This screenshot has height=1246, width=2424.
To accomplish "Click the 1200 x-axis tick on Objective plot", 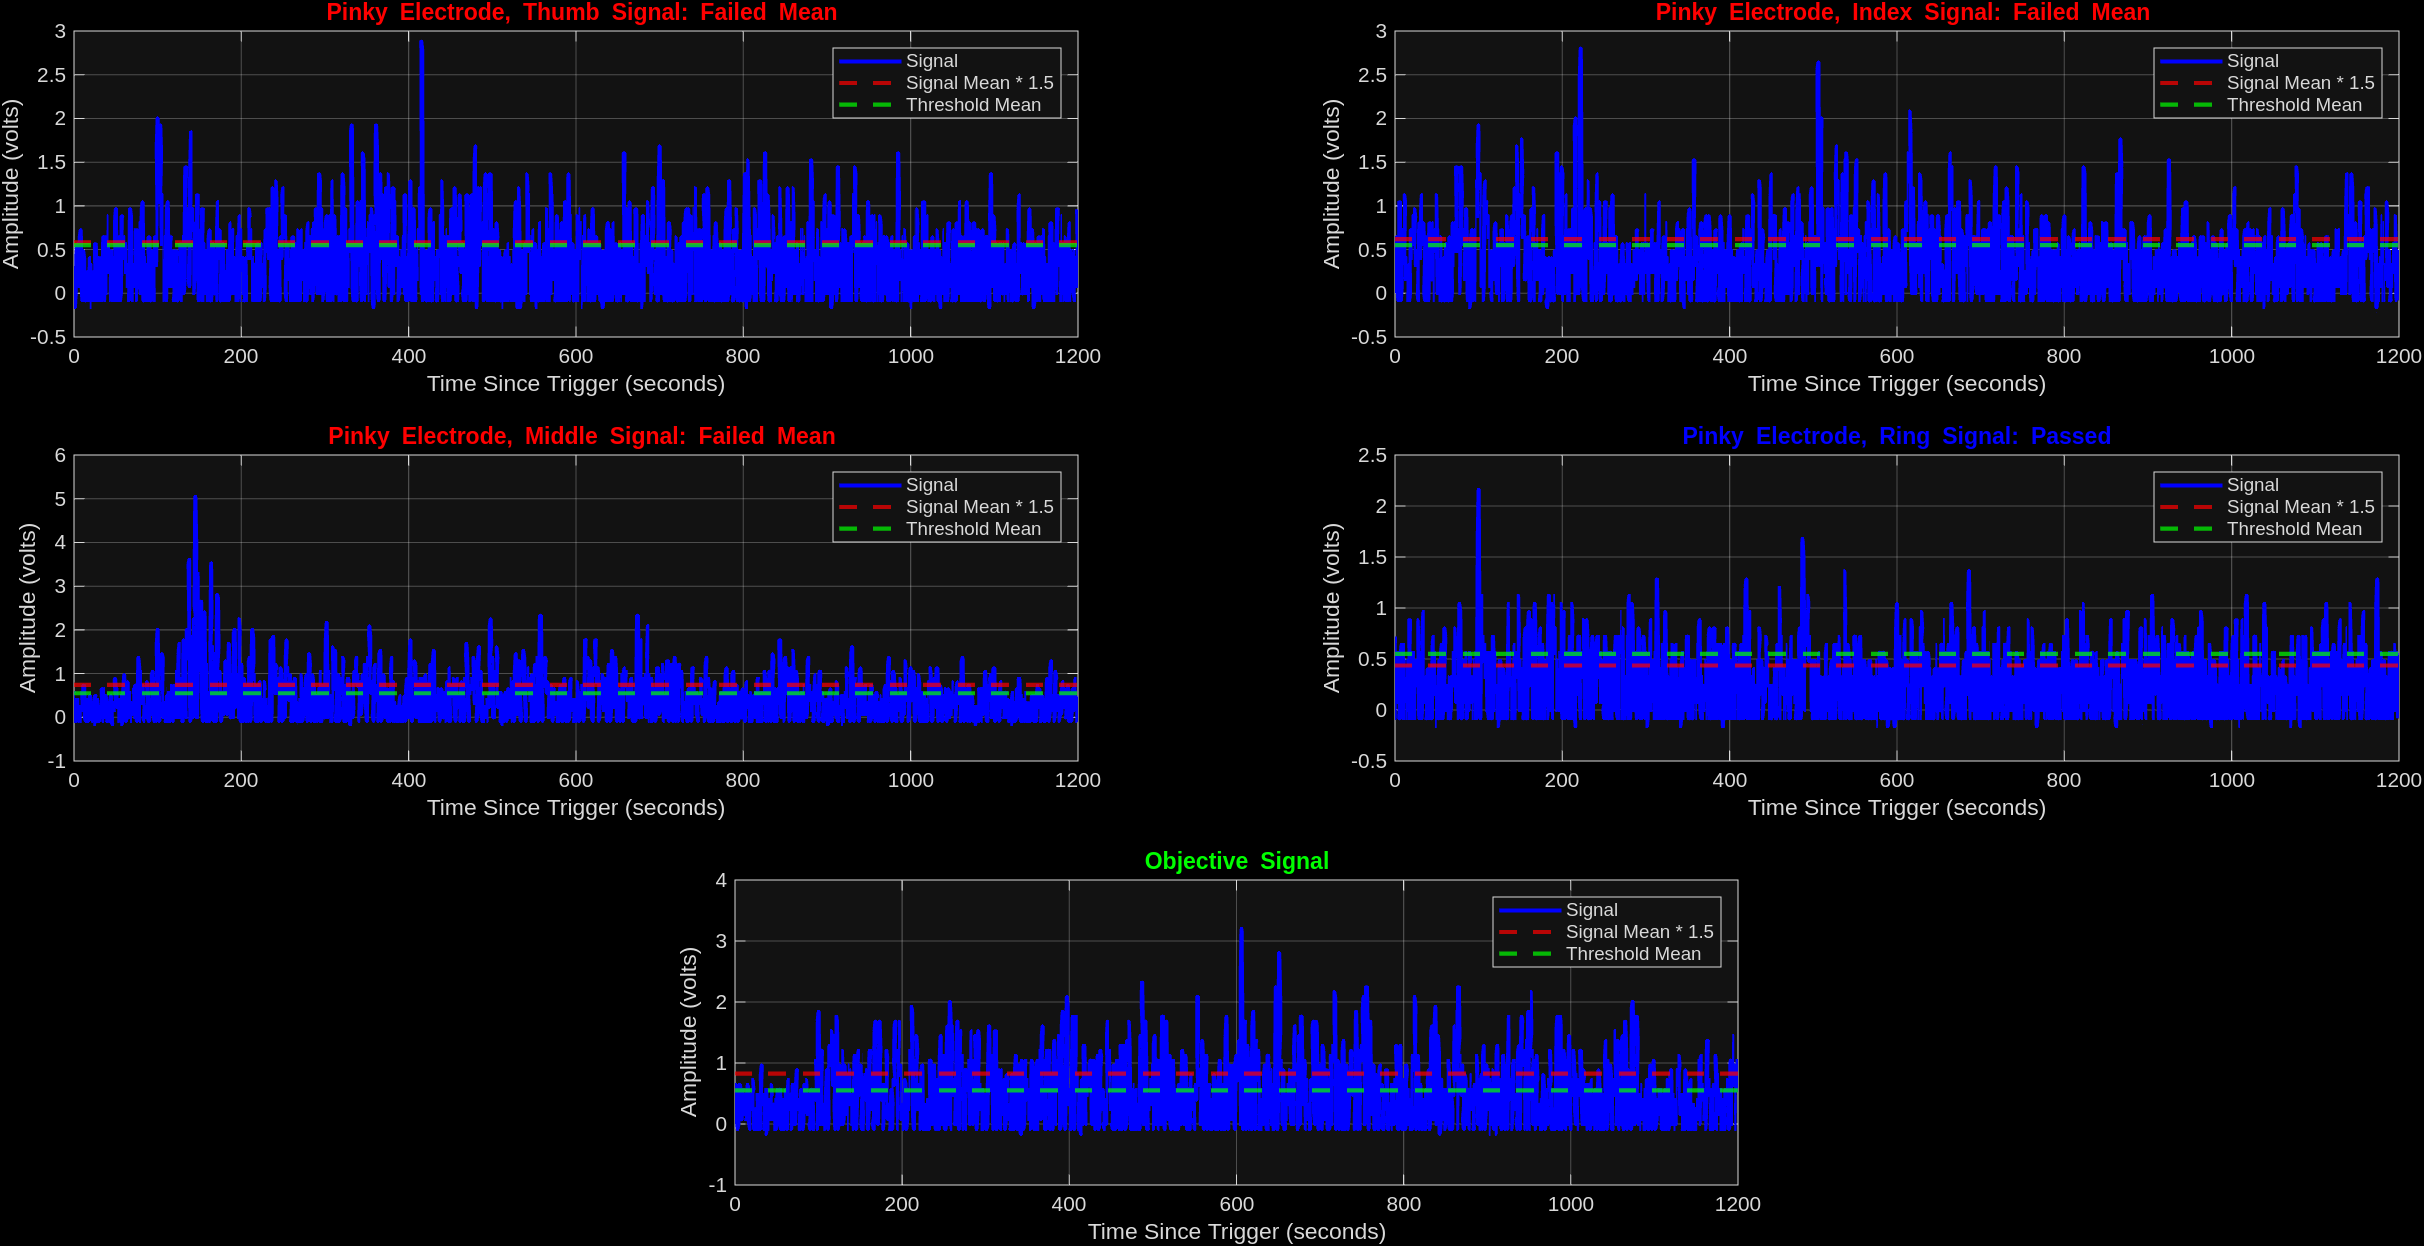I will tap(1737, 1205).
